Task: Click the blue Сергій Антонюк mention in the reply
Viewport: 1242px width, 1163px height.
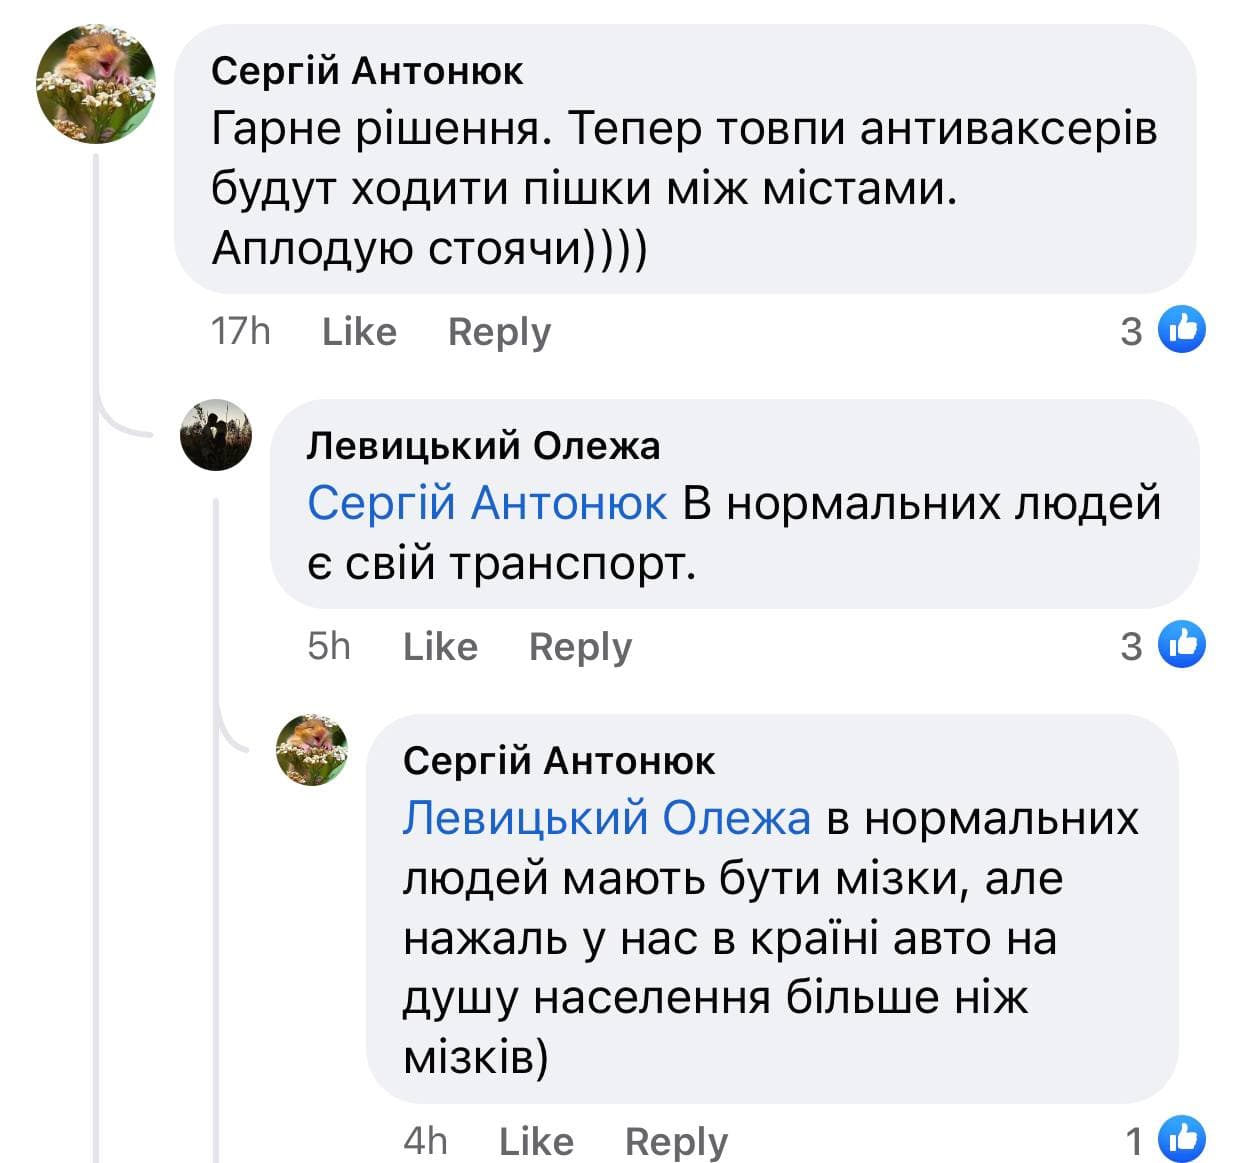Action: [487, 503]
